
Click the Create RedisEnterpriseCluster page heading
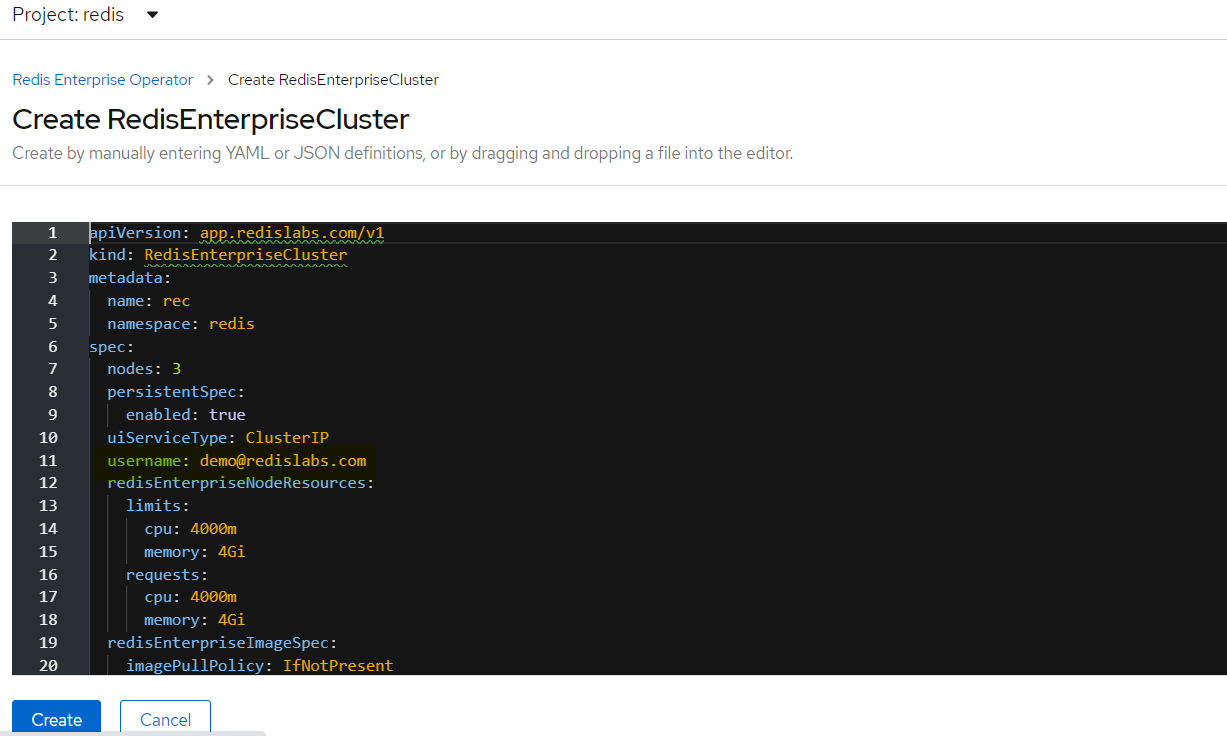point(211,120)
